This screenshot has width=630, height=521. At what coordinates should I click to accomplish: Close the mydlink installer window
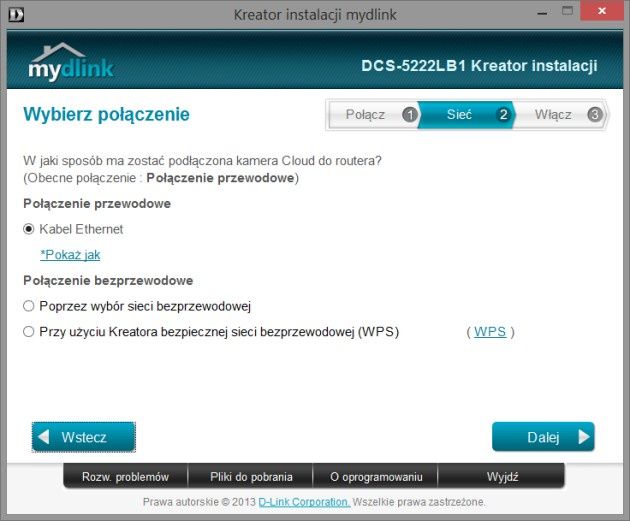point(601,11)
